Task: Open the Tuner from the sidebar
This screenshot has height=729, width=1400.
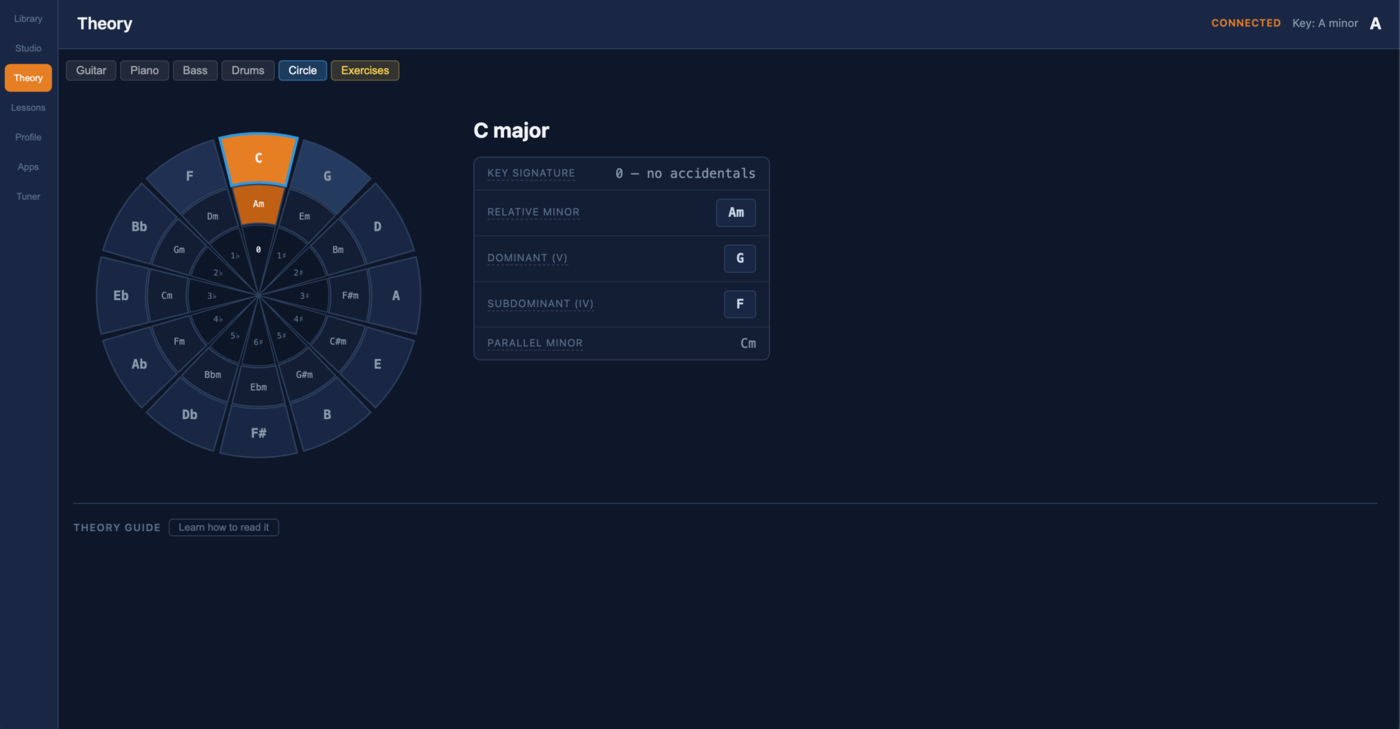Action: point(28,196)
